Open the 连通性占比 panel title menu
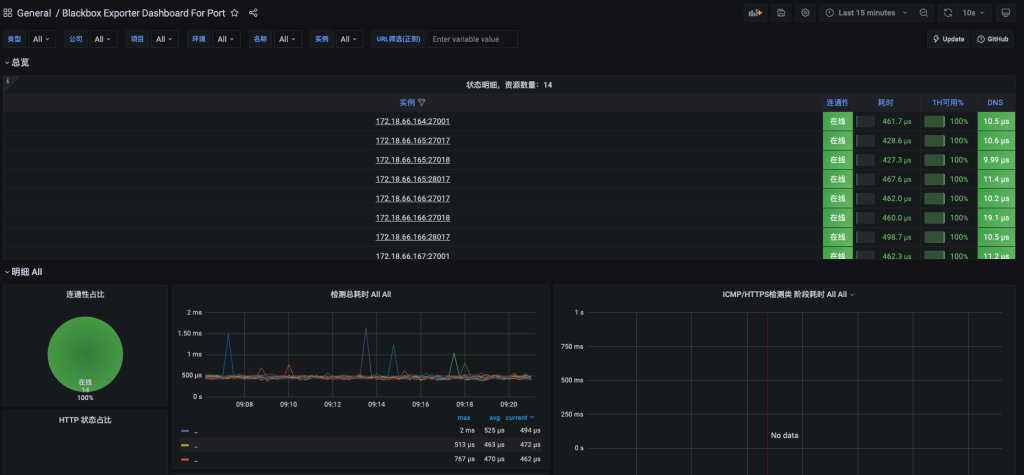The width and height of the screenshot is (1024, 475). pos(85,295)
